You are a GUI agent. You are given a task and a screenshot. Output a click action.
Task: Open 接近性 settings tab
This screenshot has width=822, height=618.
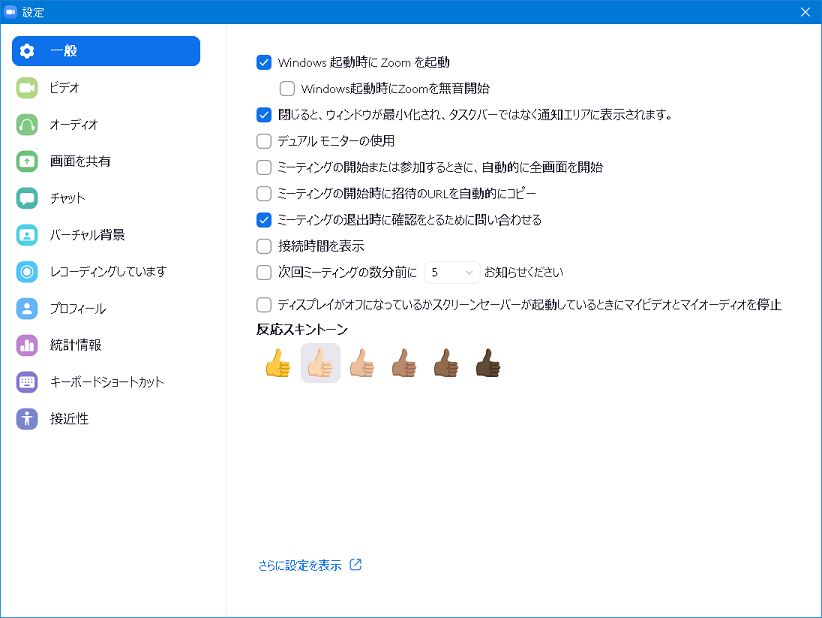[106, 419]
